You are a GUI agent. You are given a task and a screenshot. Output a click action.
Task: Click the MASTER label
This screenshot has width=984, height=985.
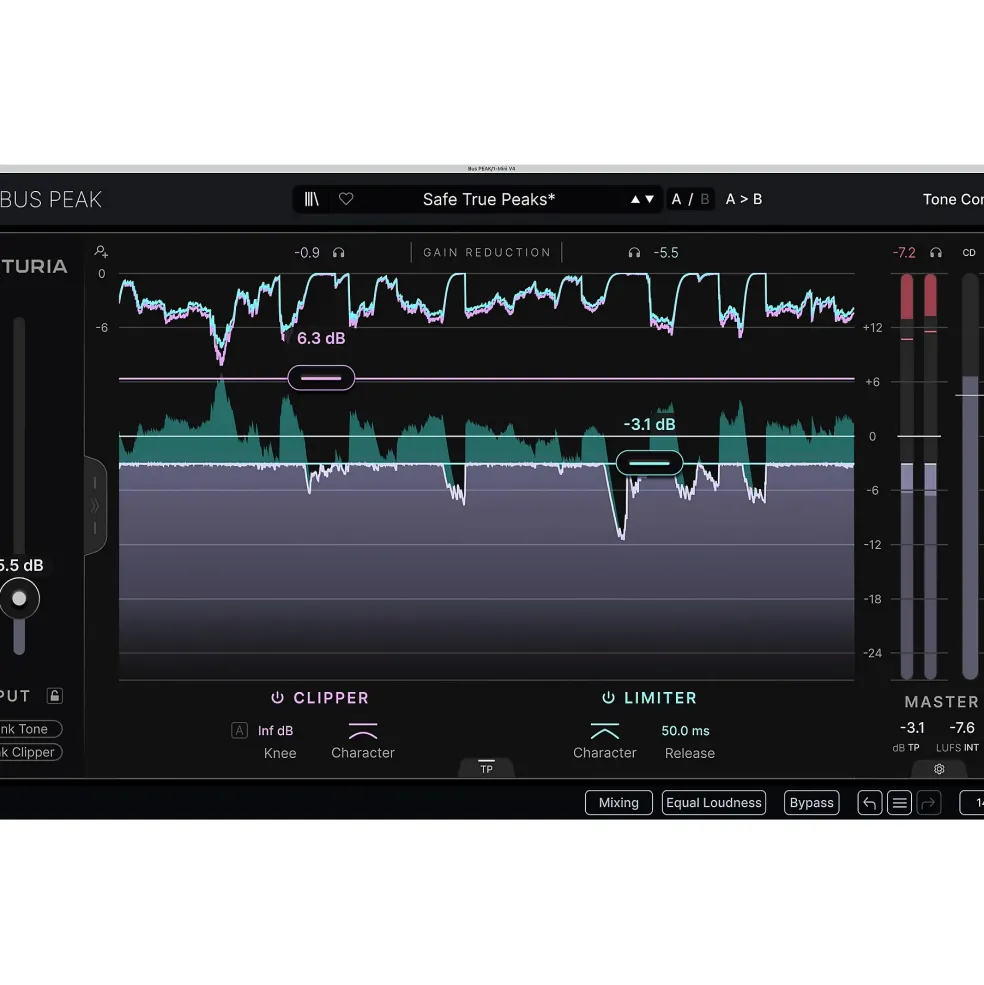[941, 702]
